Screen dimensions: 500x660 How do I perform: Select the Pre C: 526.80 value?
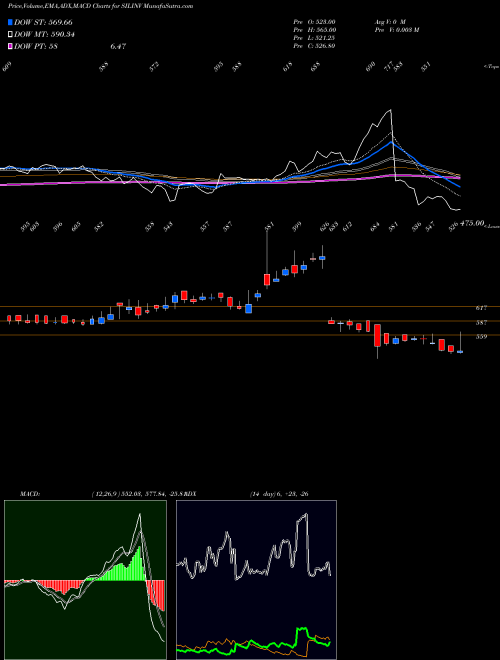coord(314,46)
